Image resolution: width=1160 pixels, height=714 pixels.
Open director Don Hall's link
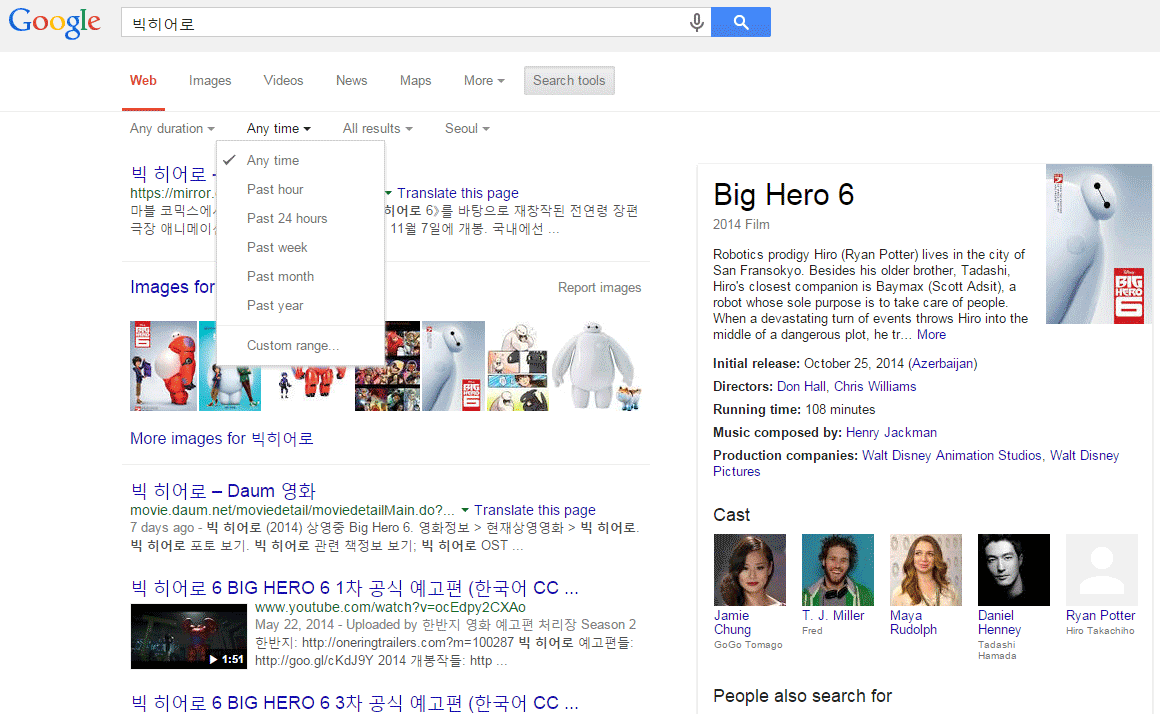pyautogui.click(x=801, y=386)
